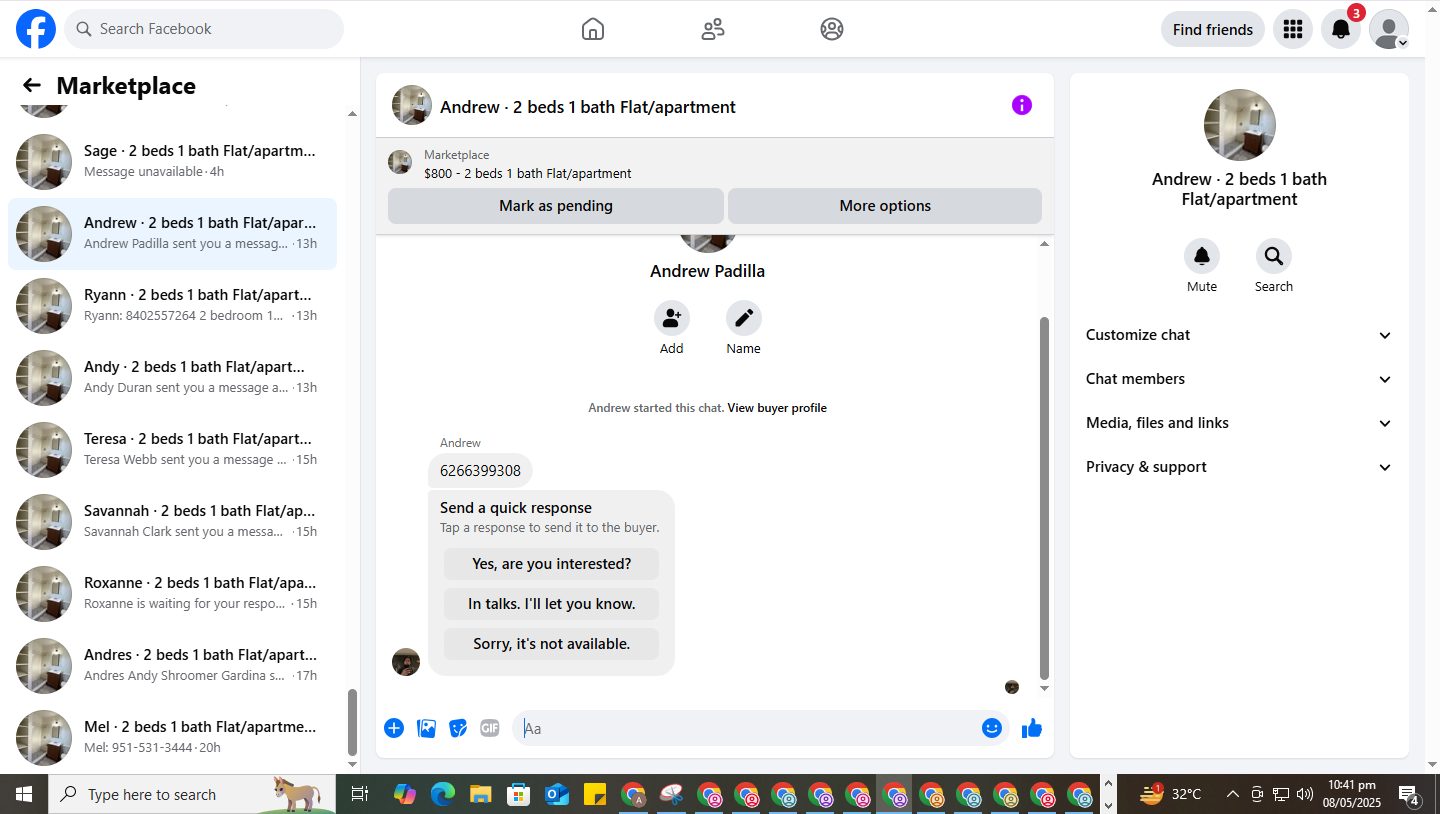This screenshot has height=814, width=1440.
Task: Open the emoji picker
Action: (992, 728)
